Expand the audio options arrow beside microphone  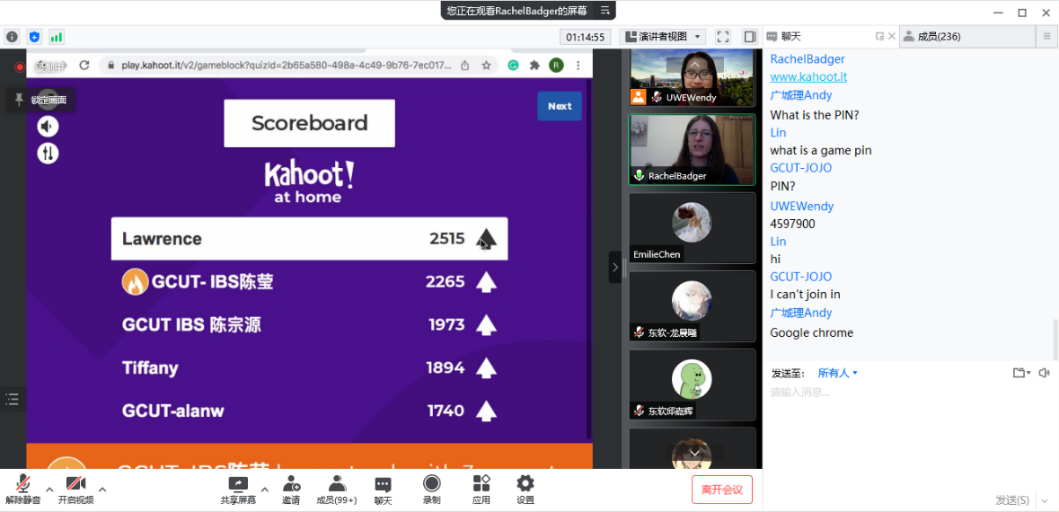tap(49, 489)
